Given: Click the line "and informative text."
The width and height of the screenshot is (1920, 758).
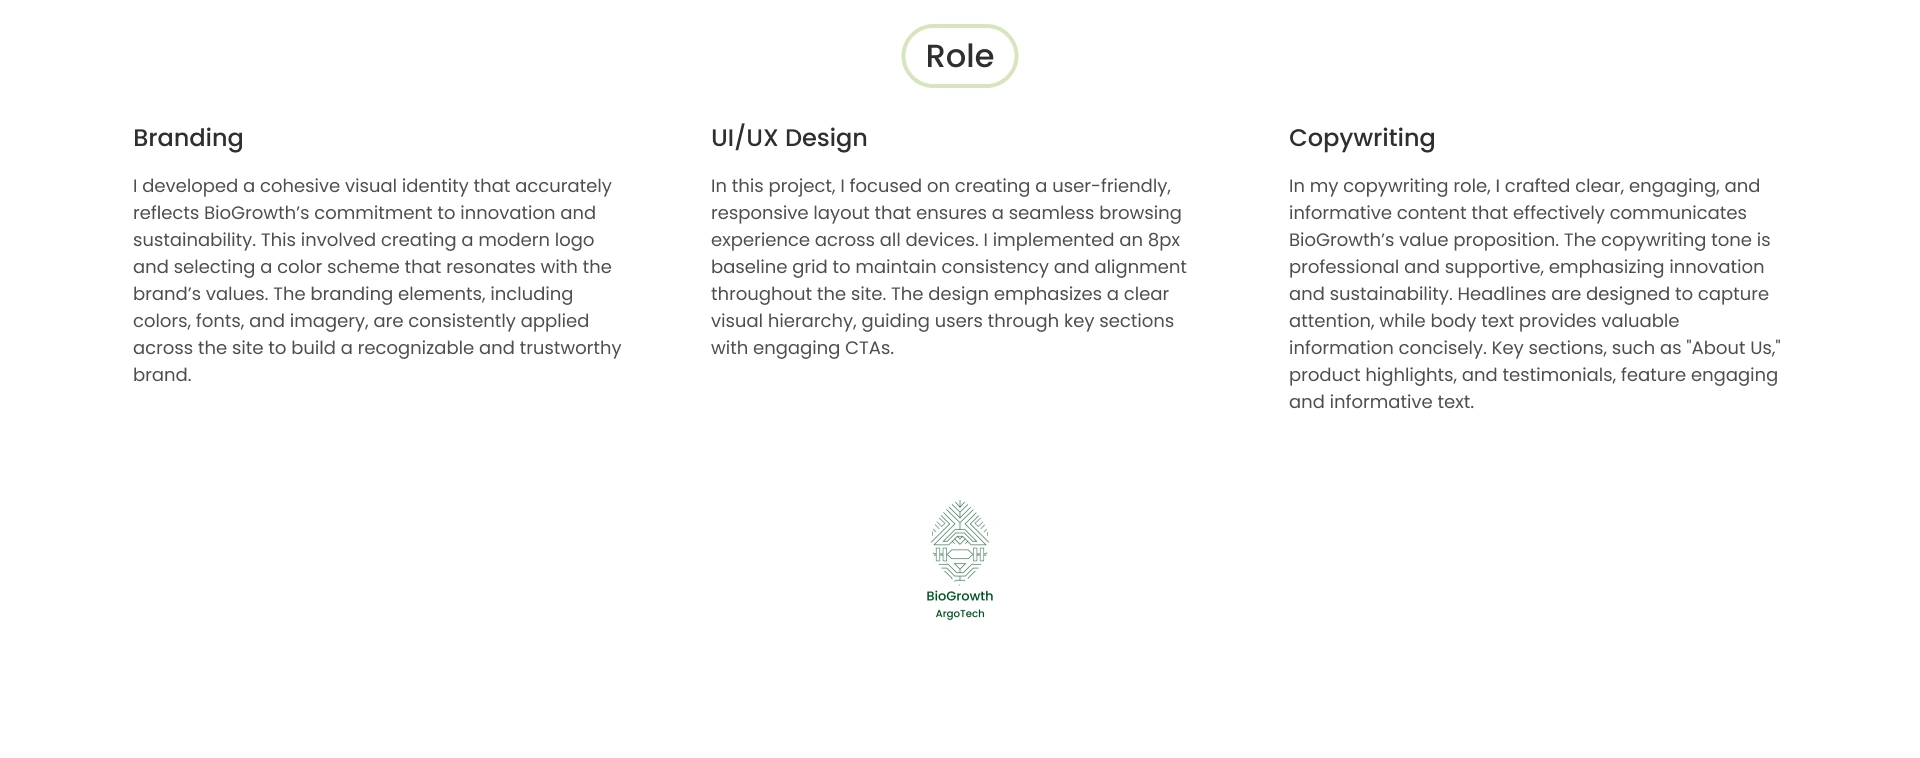Looking at the screenshot, I should pyautogui.click(x=1381, y=402).
